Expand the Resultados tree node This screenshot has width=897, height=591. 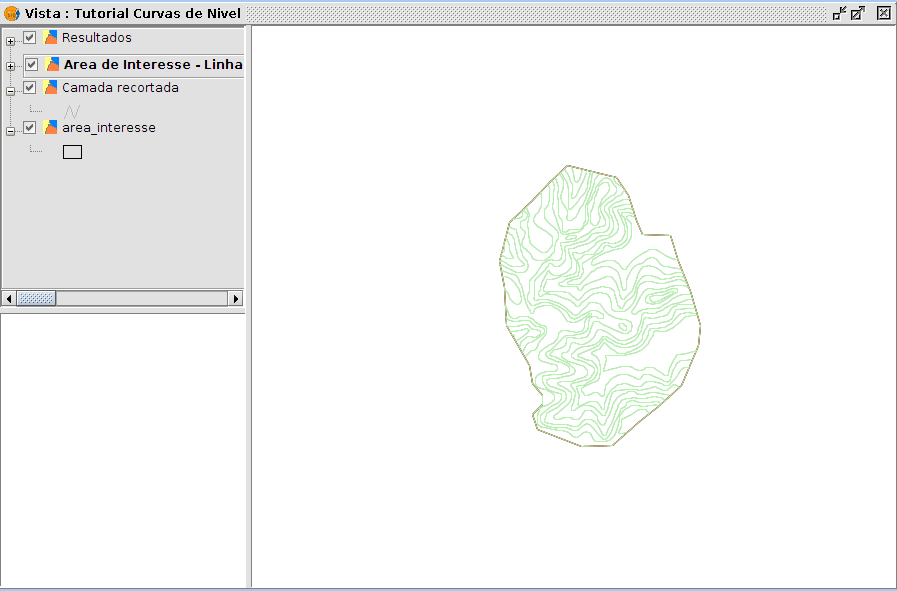tap(10, 41)
